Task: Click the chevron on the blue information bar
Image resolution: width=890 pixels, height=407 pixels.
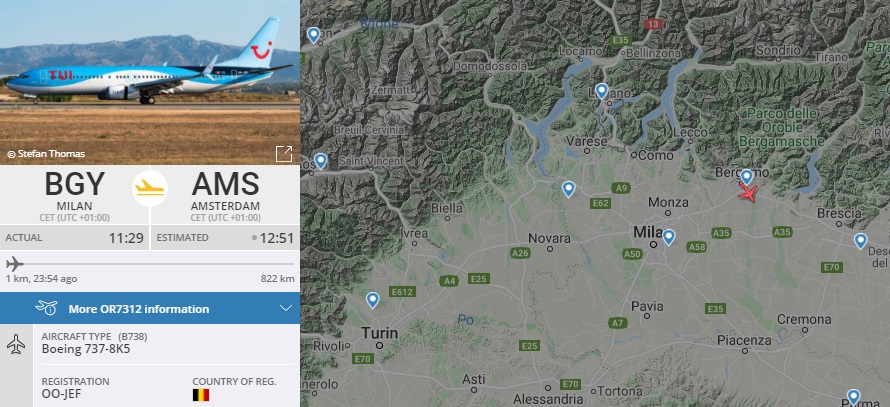Action: [285, 308]
